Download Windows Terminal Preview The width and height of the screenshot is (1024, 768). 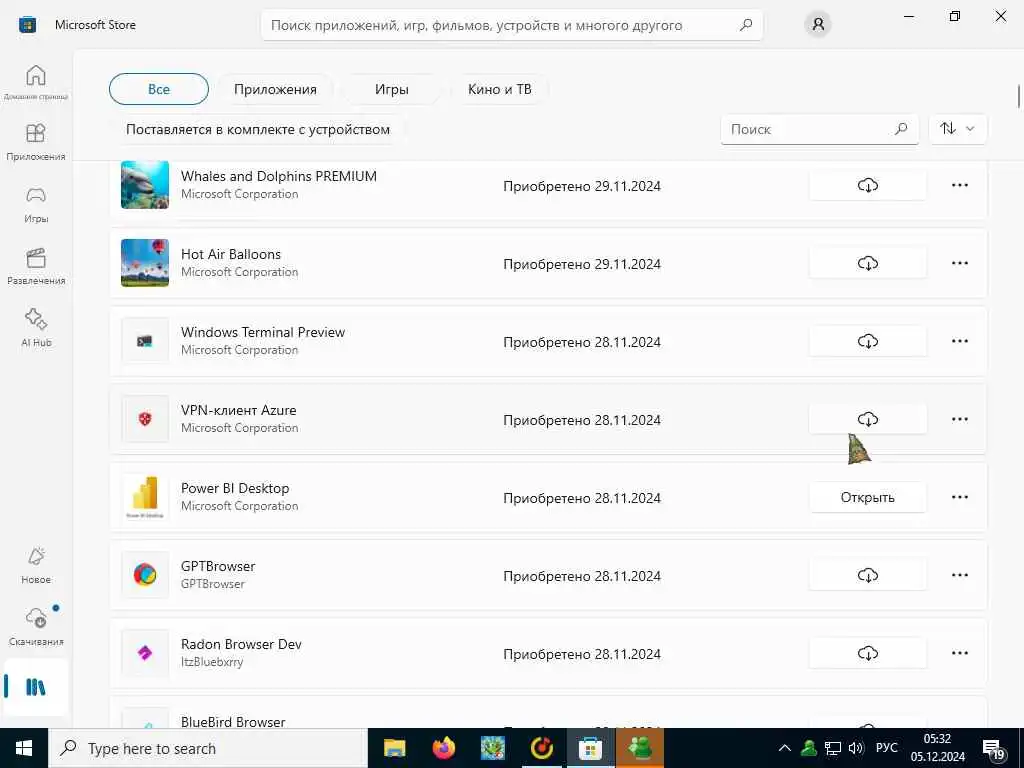tap(867, 341)
